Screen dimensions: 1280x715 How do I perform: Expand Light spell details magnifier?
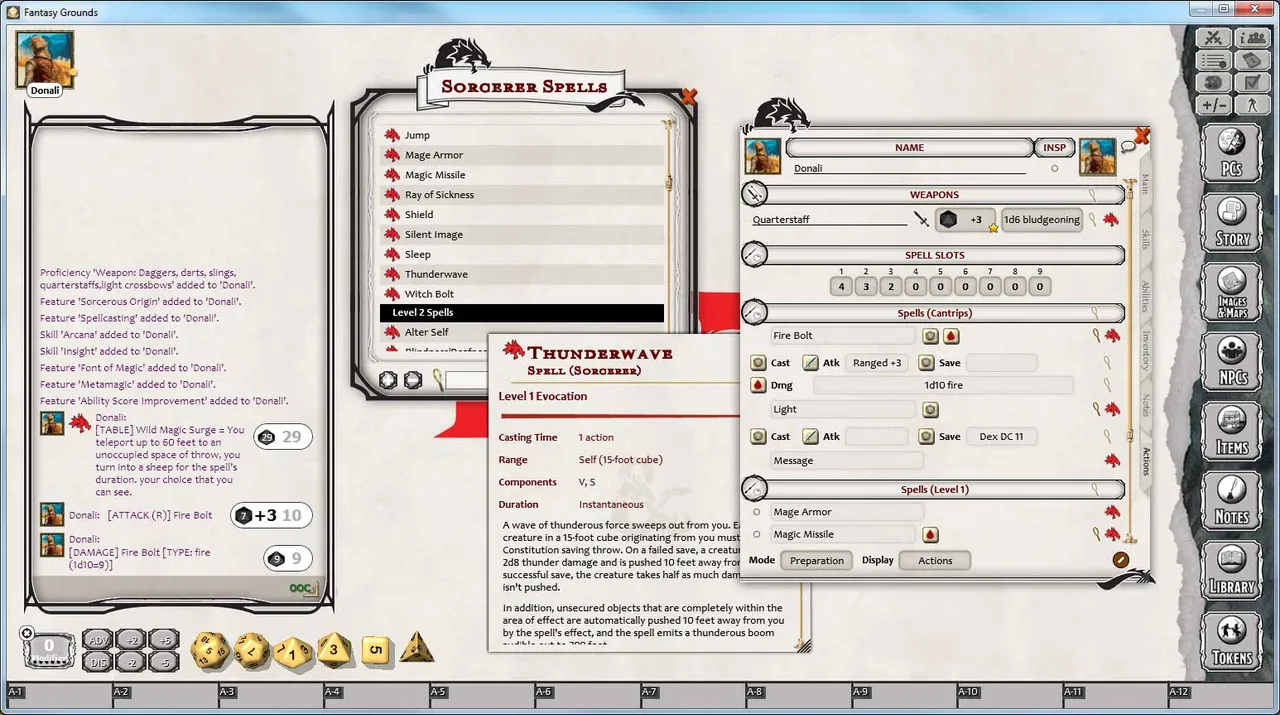click(1096, 409)
